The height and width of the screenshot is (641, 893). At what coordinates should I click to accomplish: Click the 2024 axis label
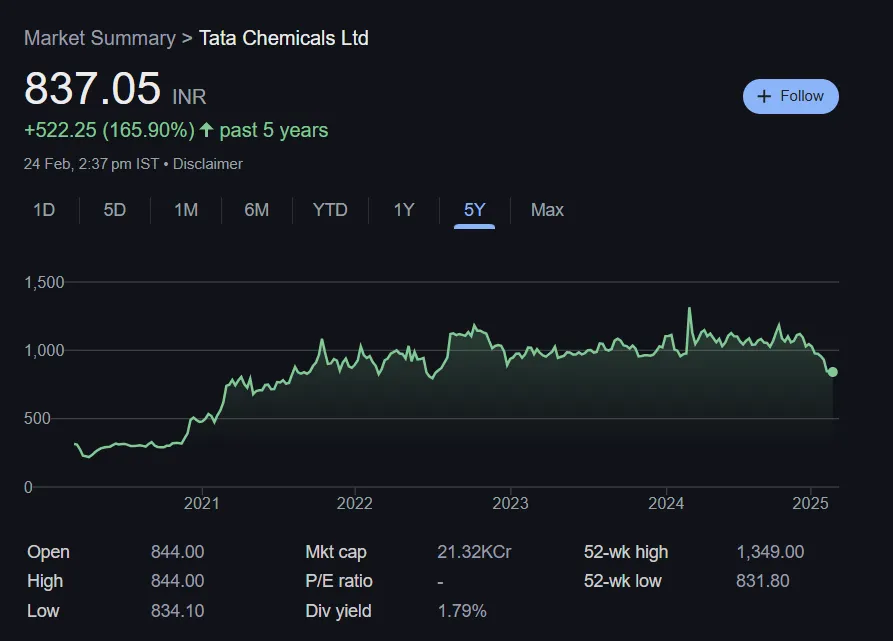[666, 503]
